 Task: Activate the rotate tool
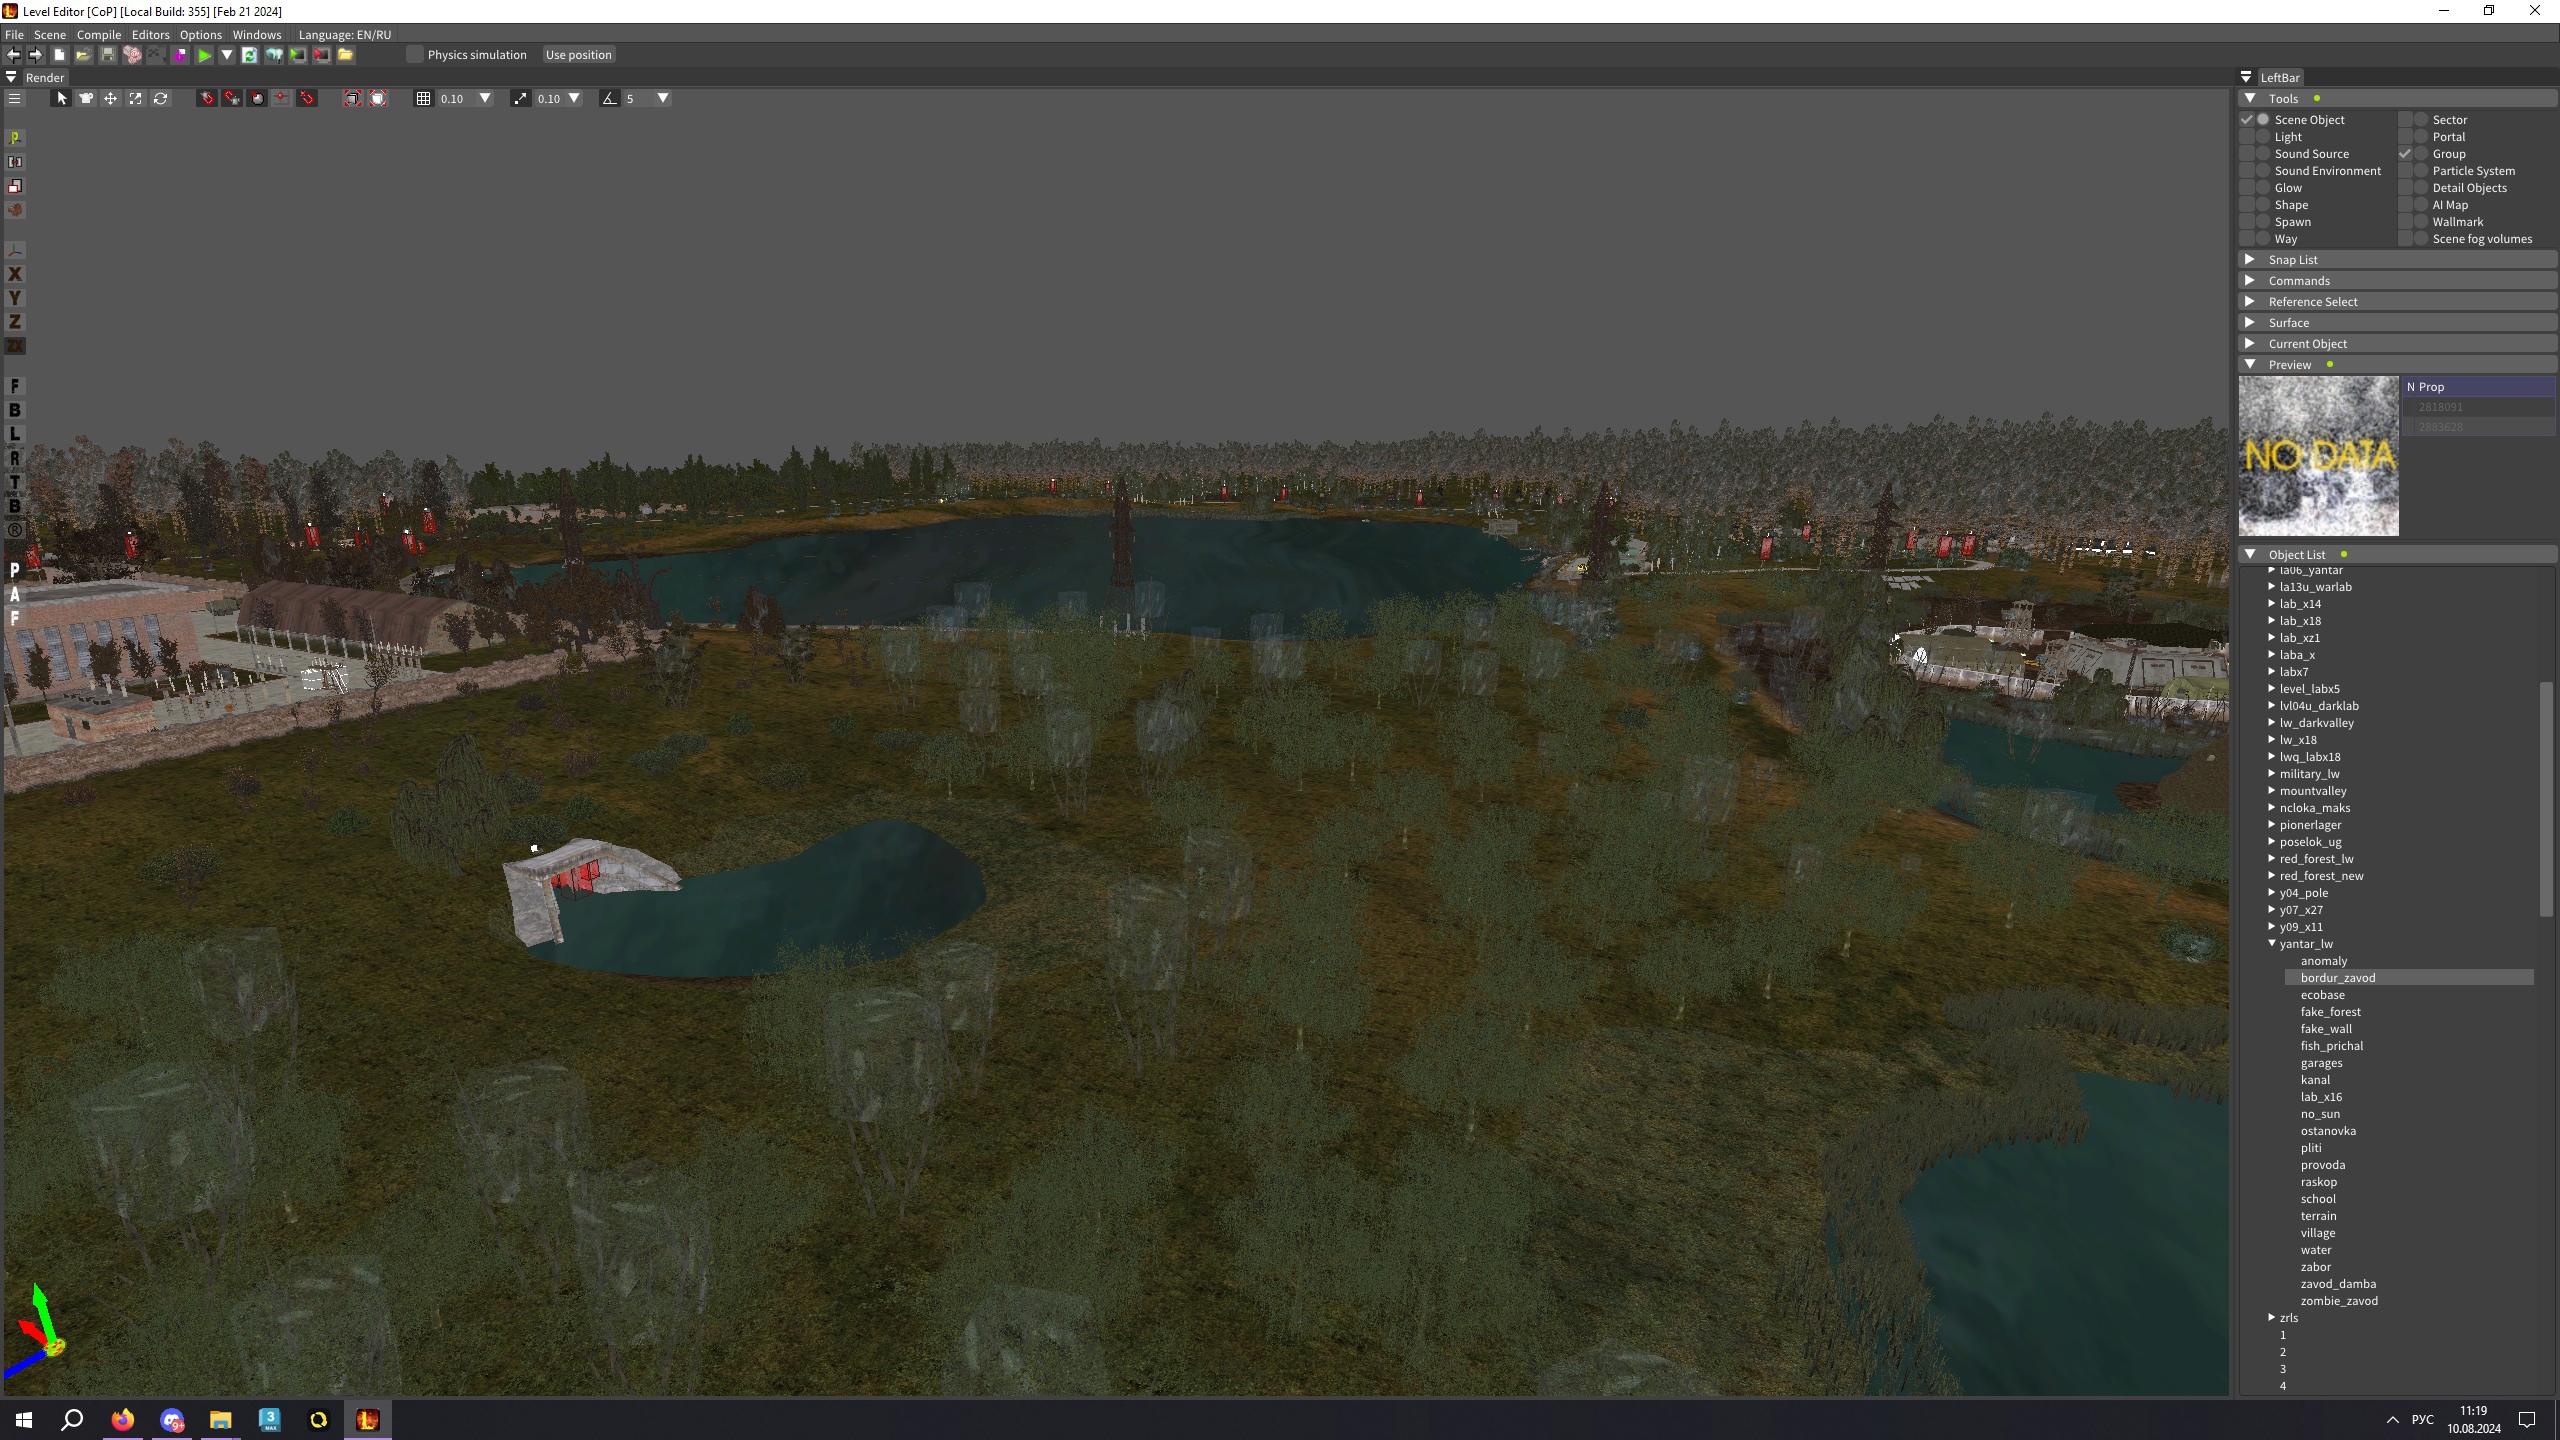tap(160, 98)
